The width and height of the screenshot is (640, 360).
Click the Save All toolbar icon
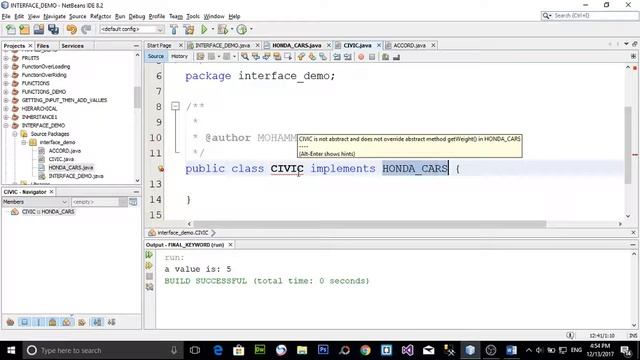pyautogui.click(x=53, y=29)
